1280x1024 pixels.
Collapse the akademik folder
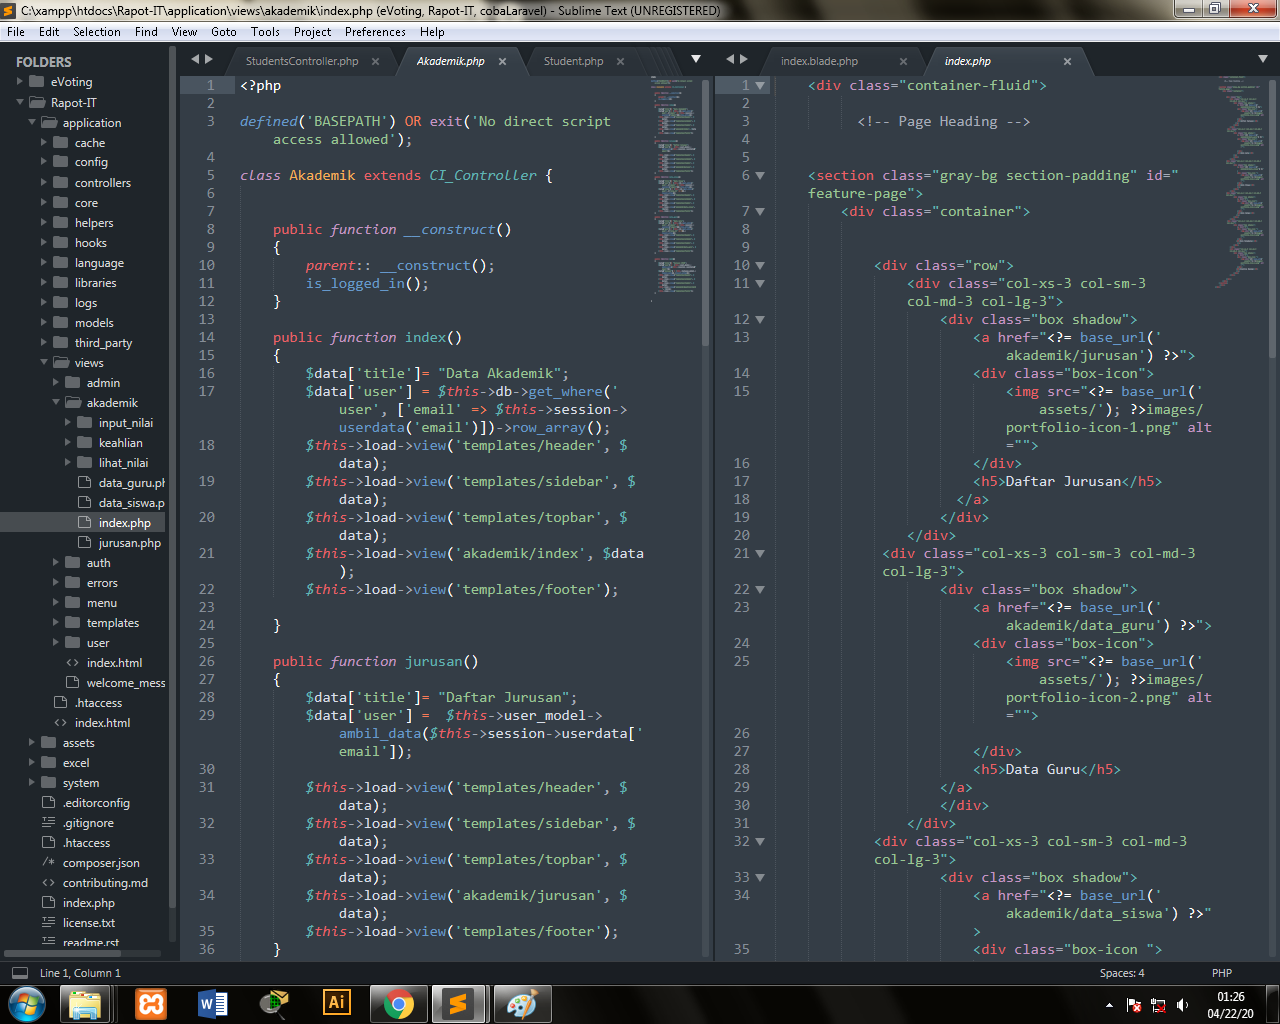pyautogui.click(x=56, y=402)
